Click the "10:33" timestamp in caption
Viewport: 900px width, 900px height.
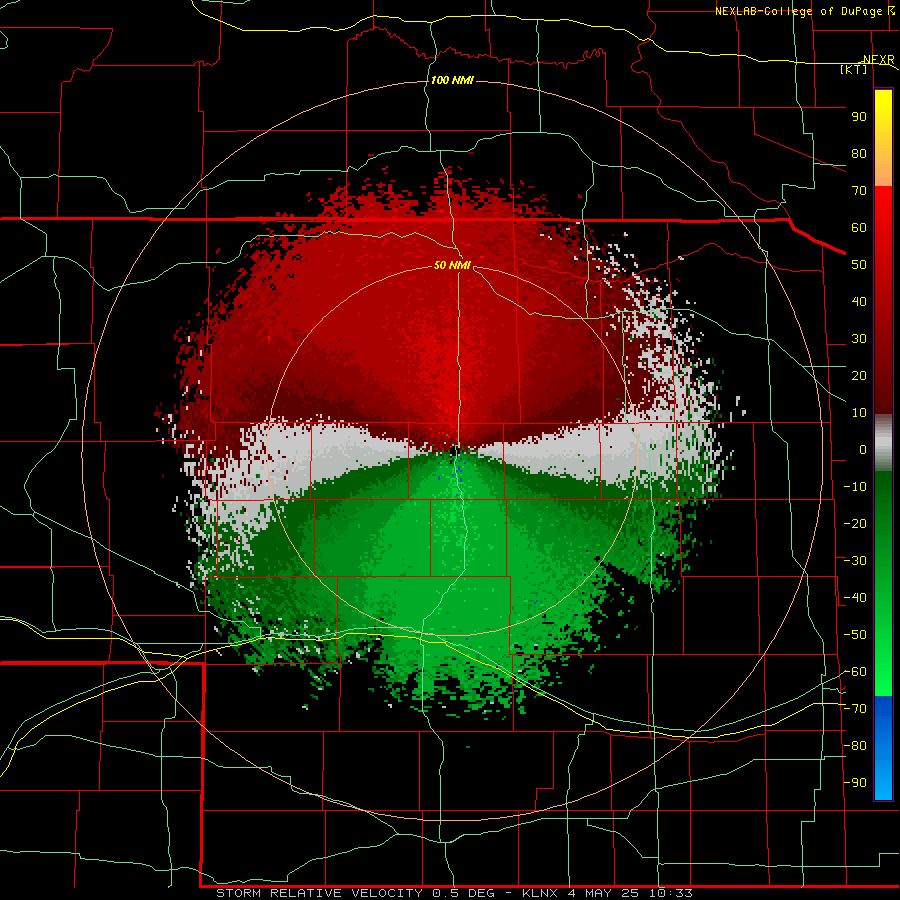click(670, 893)
